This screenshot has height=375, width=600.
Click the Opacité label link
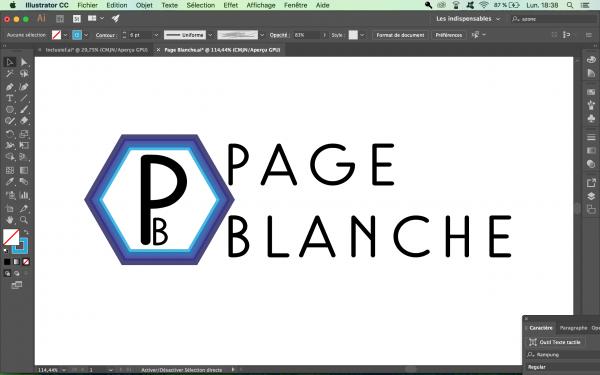point(279,35)
